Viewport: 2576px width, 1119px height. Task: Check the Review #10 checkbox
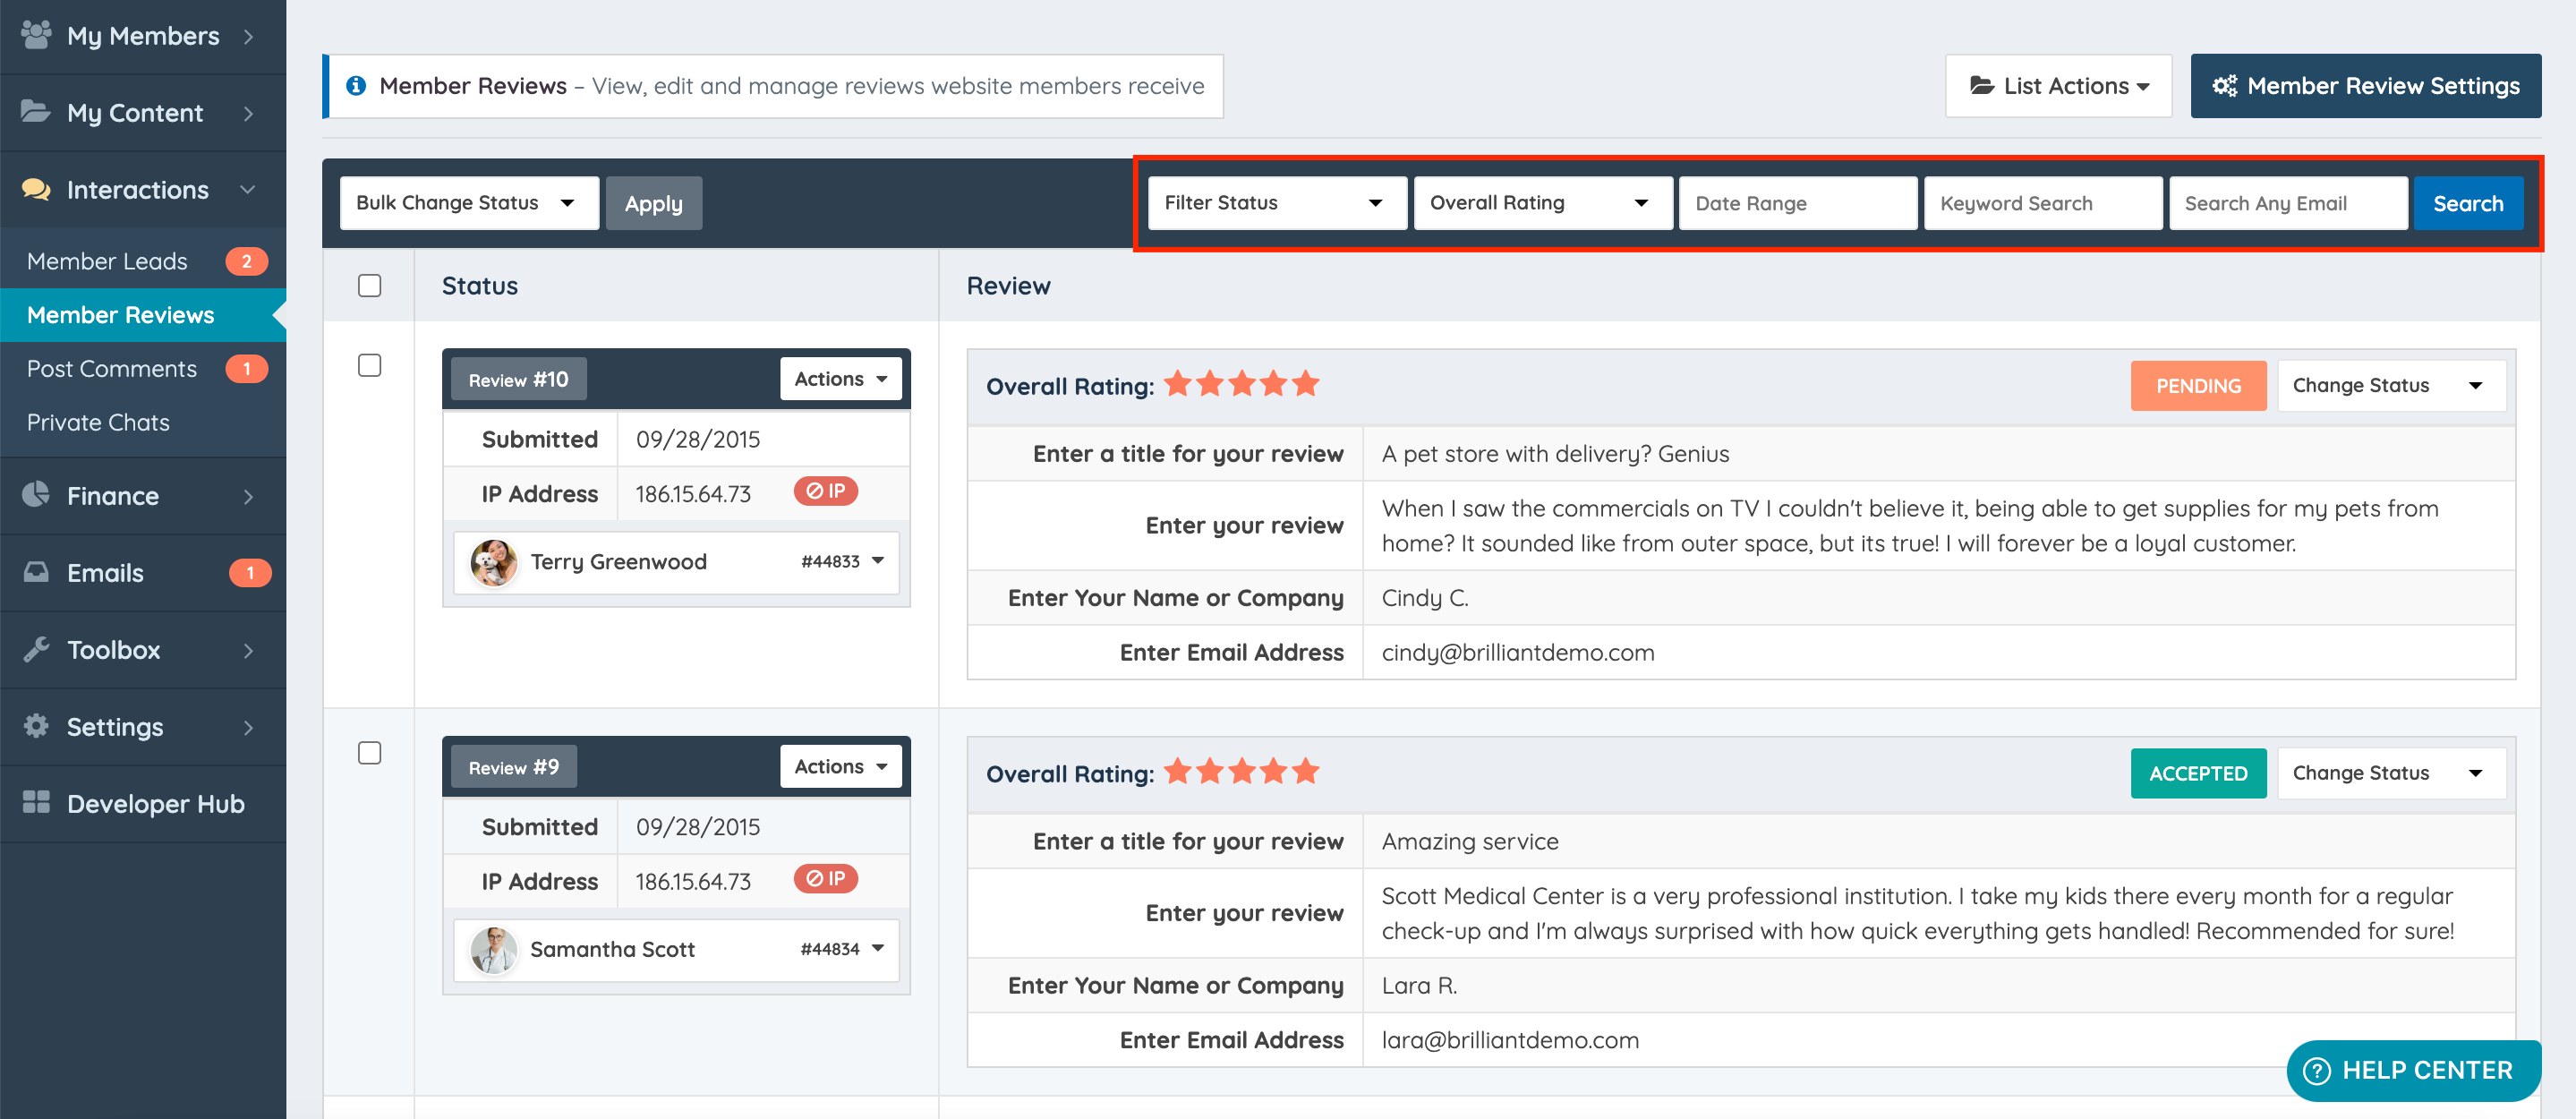pos(369,366)
